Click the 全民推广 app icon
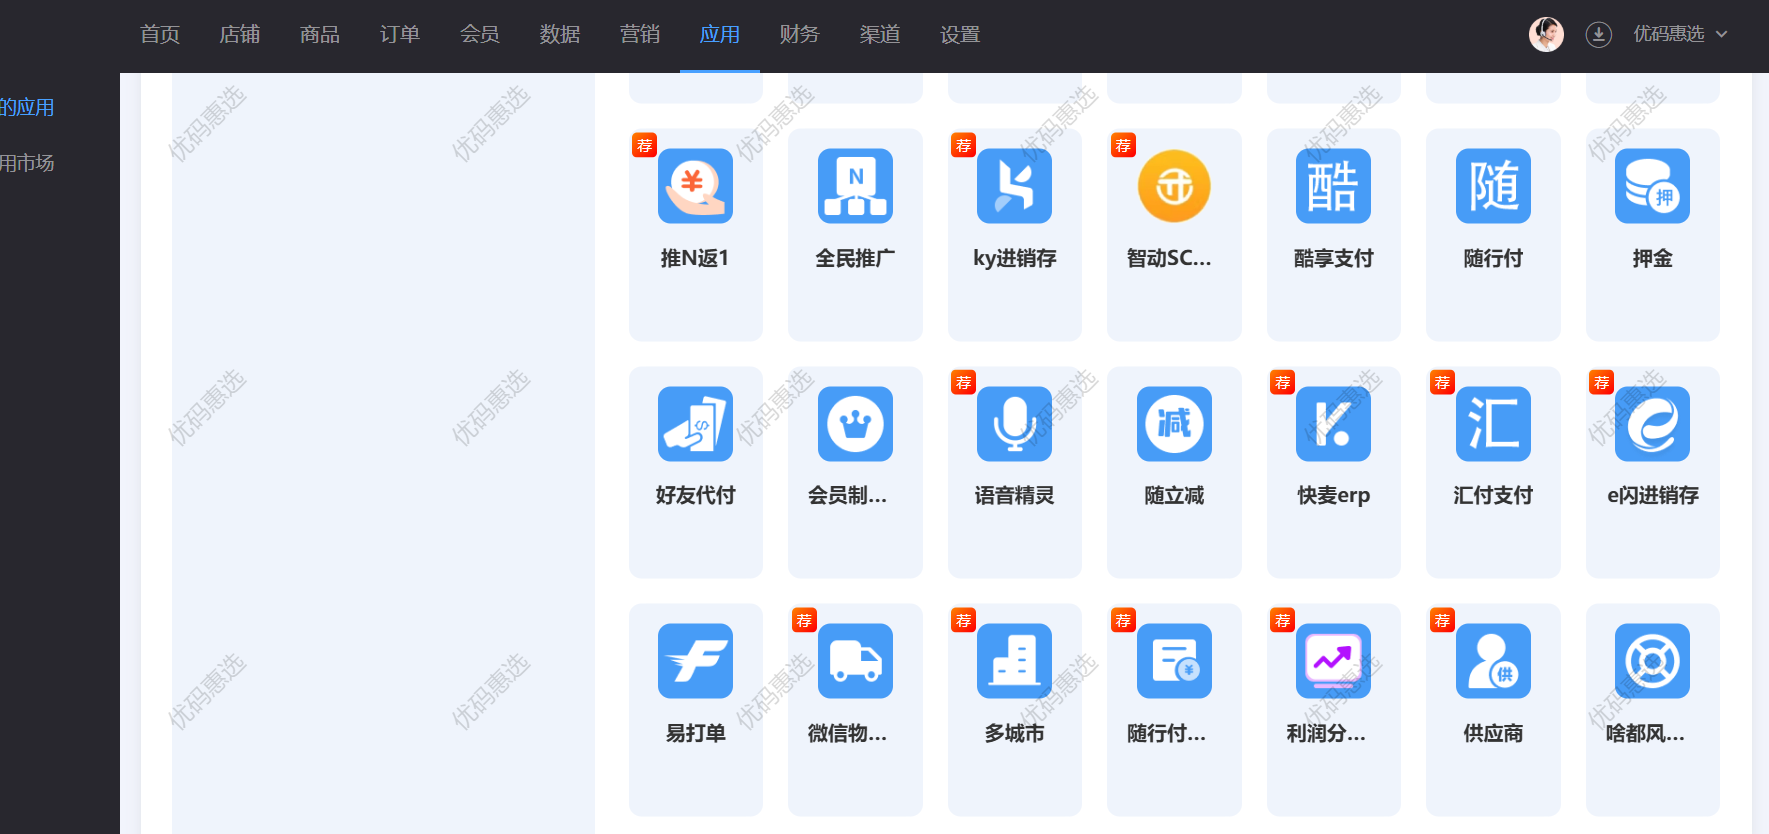This screenshot has width=1769, height=834. [x=855, y=186]
